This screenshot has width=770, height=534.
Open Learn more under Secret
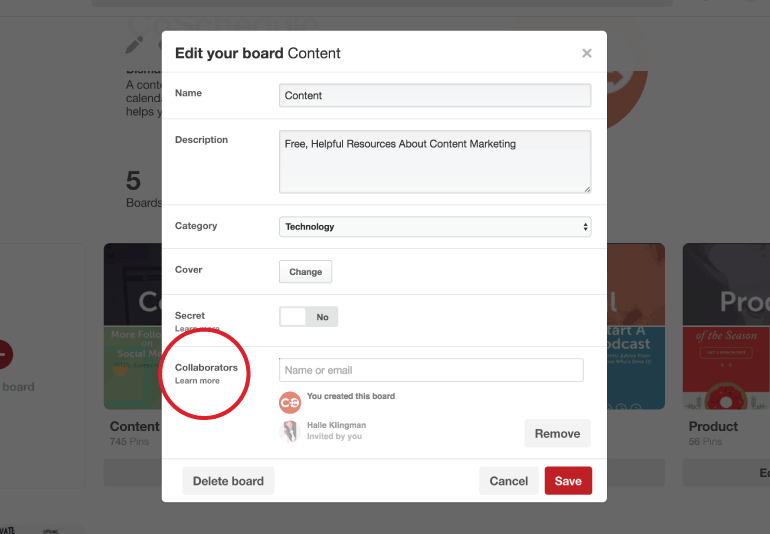pos(197,328)
